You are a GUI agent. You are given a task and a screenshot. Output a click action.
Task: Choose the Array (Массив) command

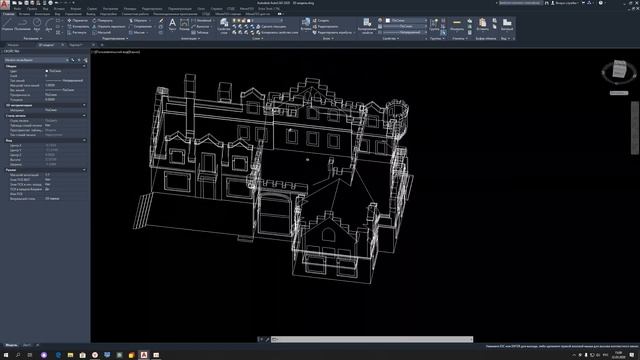(x=137, y=32)
